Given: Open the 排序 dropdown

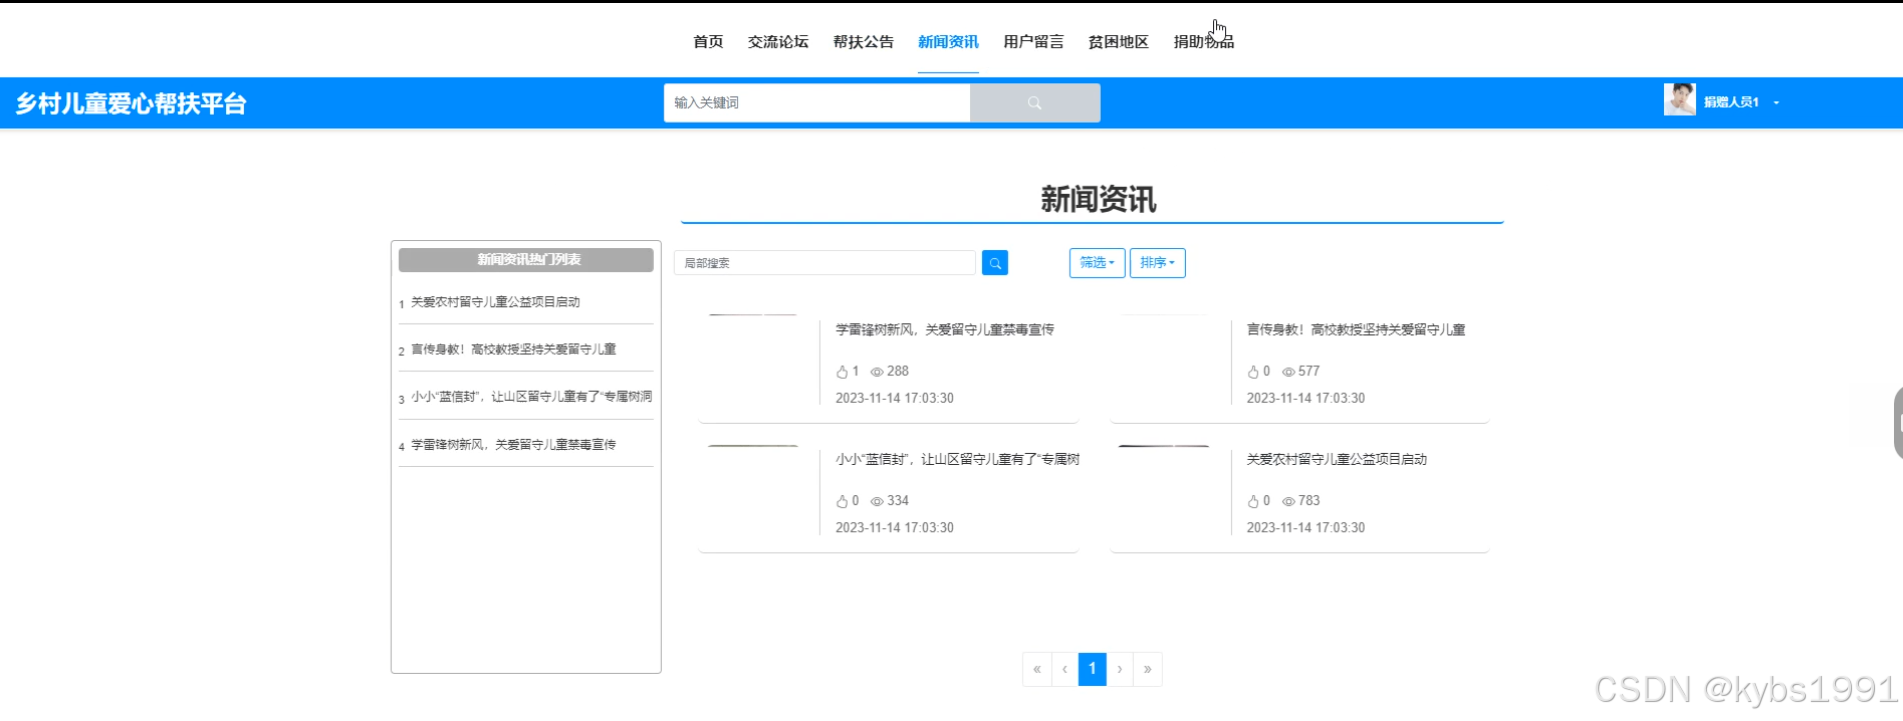Looking at the screenshot, I should [1158, 263].
